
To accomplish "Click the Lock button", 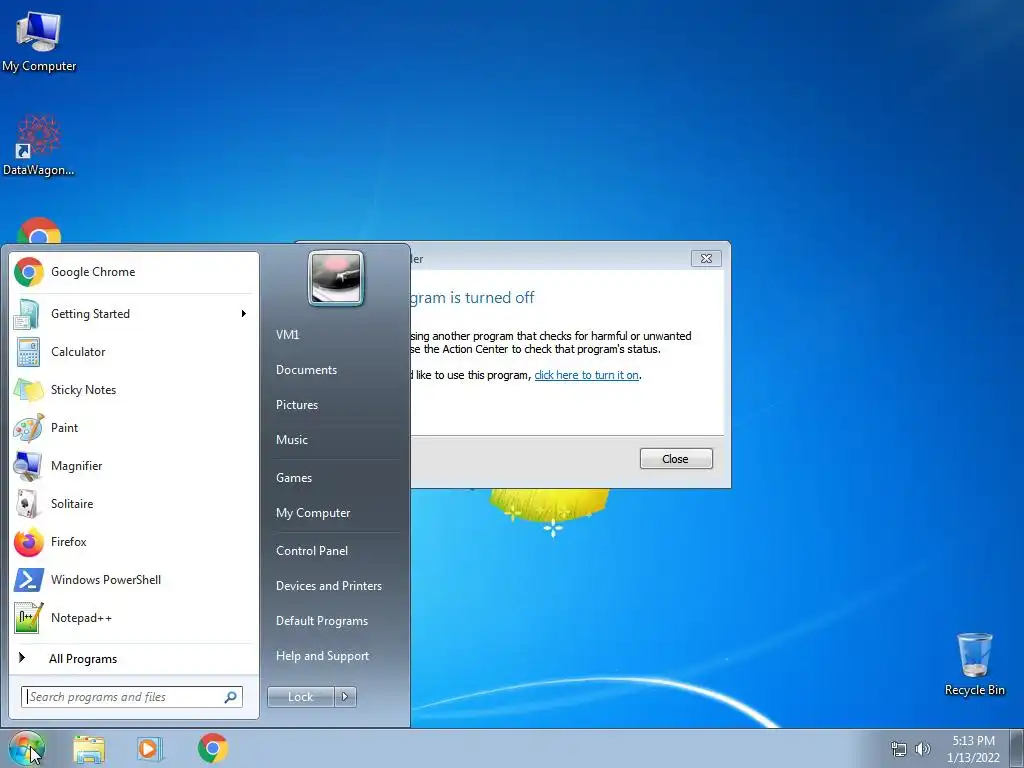I will 300,697.
